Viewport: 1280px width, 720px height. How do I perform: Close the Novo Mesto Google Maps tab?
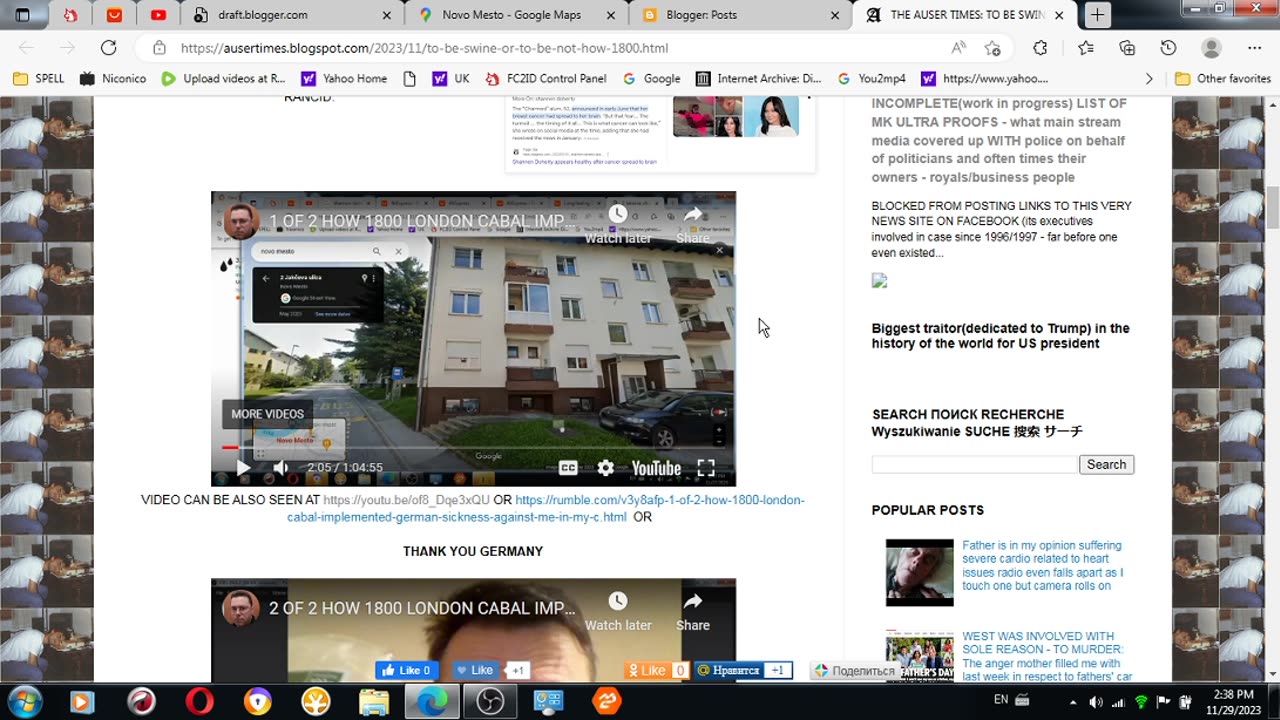(x=611, y=15)
